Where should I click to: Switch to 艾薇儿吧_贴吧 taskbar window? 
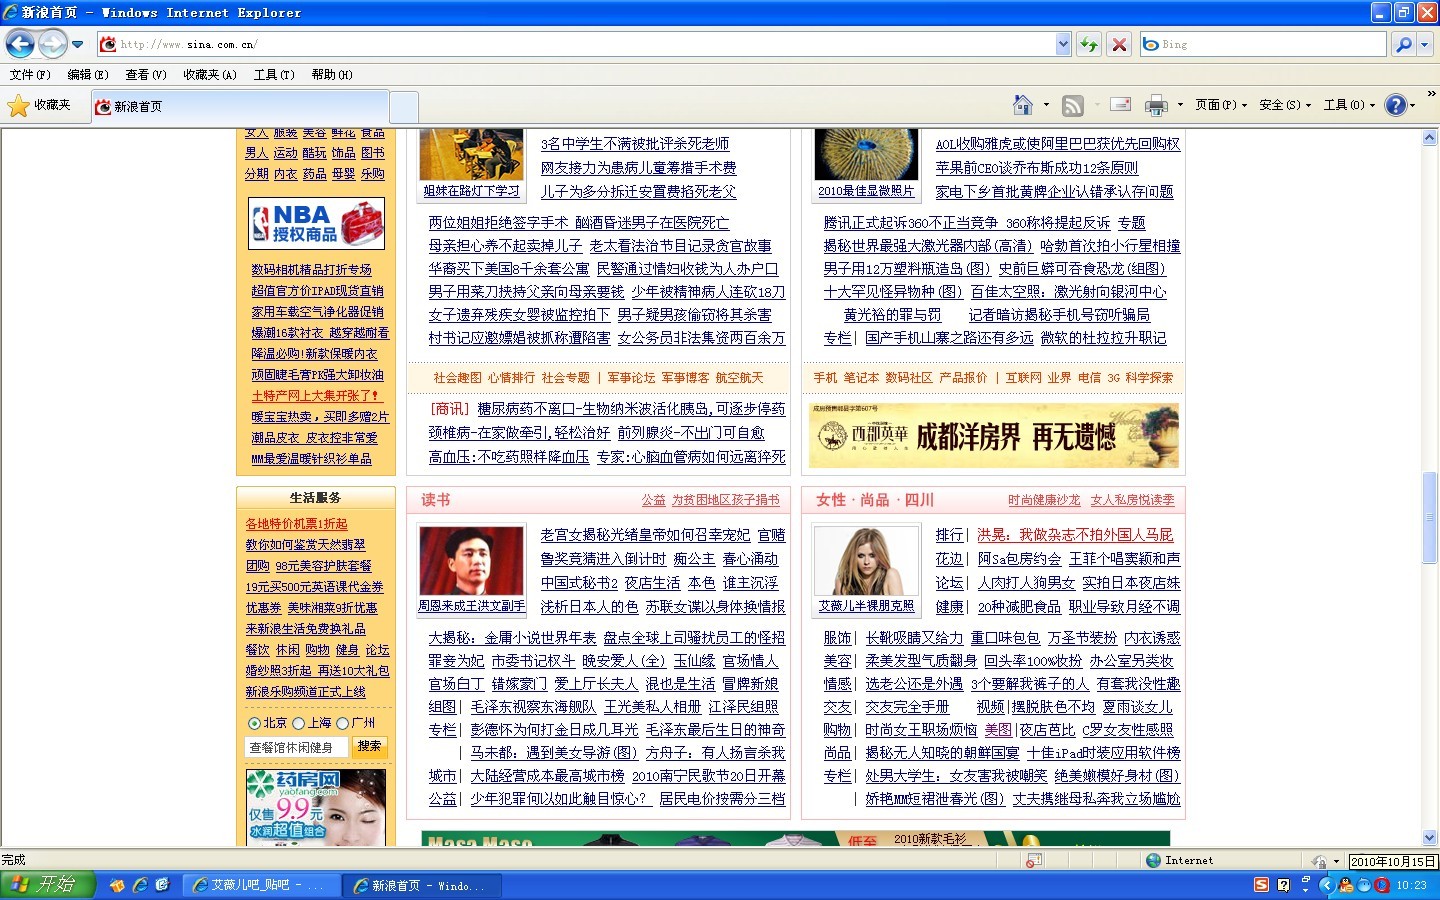pyautogui.click(x=262, y=885)
